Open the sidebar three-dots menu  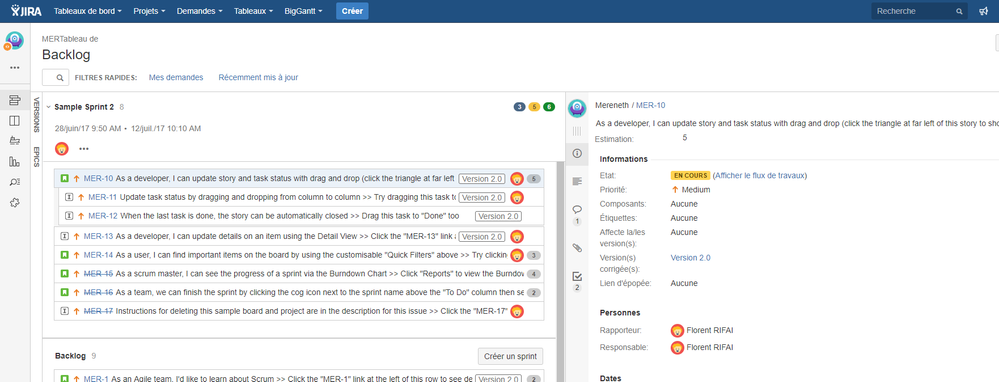coord(14,67)
